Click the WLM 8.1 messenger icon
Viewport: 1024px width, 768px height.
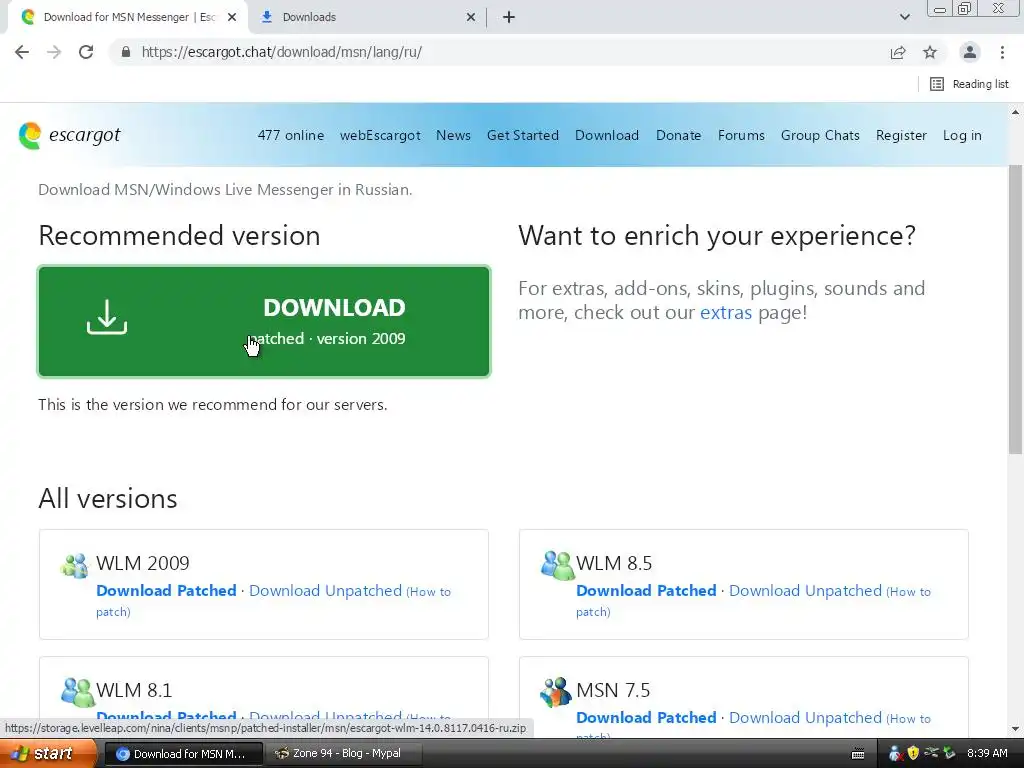78,692
